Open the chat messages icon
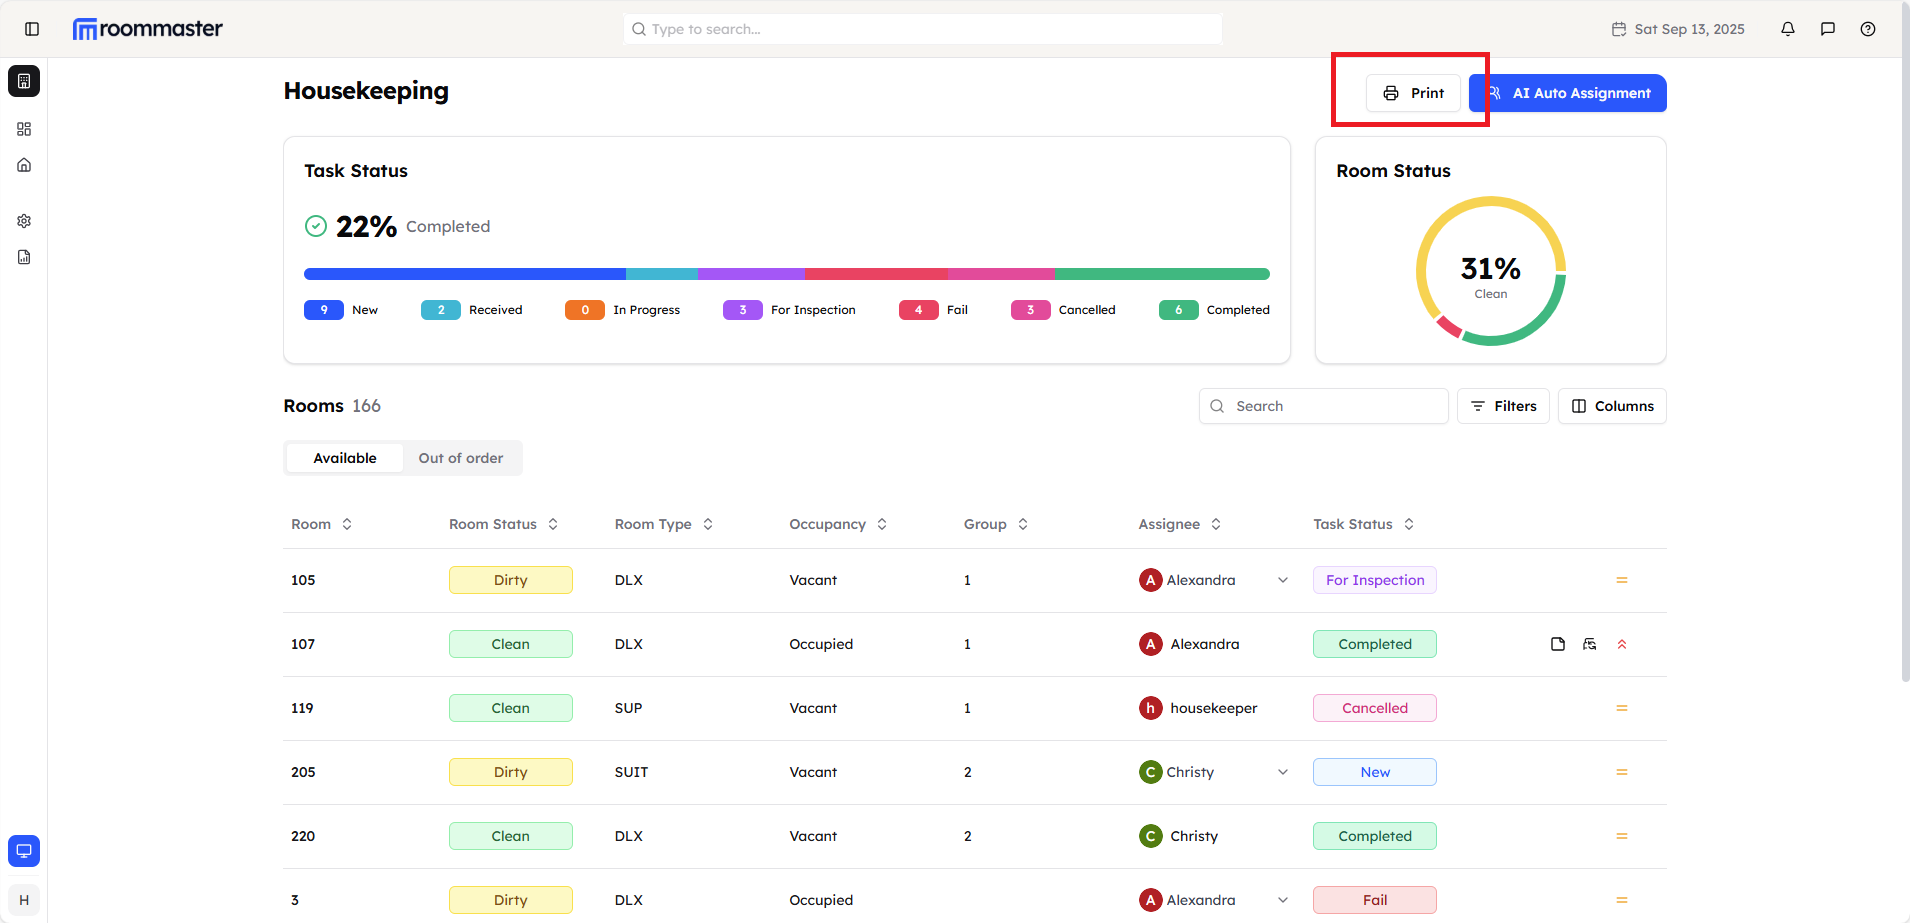1910x923 pixels. pyautogui.click(x=1828, y=29)
